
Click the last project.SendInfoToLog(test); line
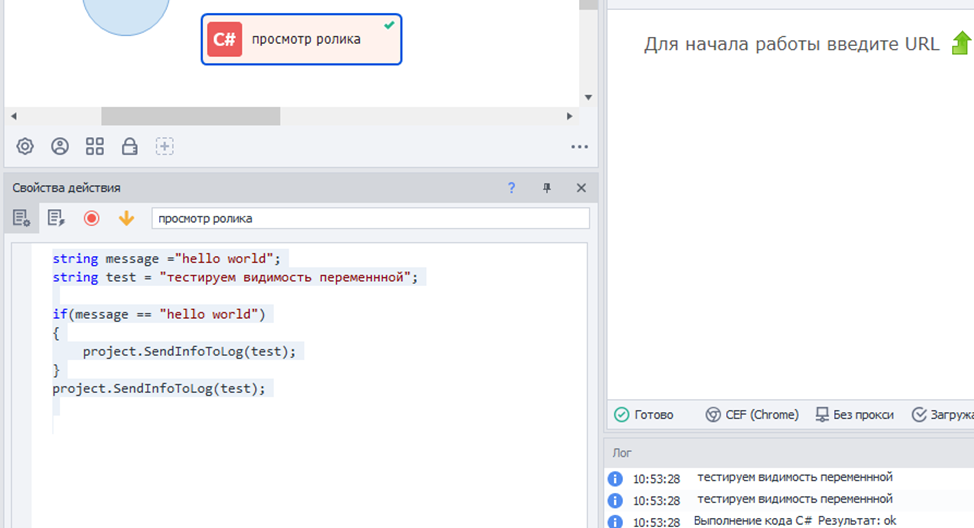tap(159, 389)
